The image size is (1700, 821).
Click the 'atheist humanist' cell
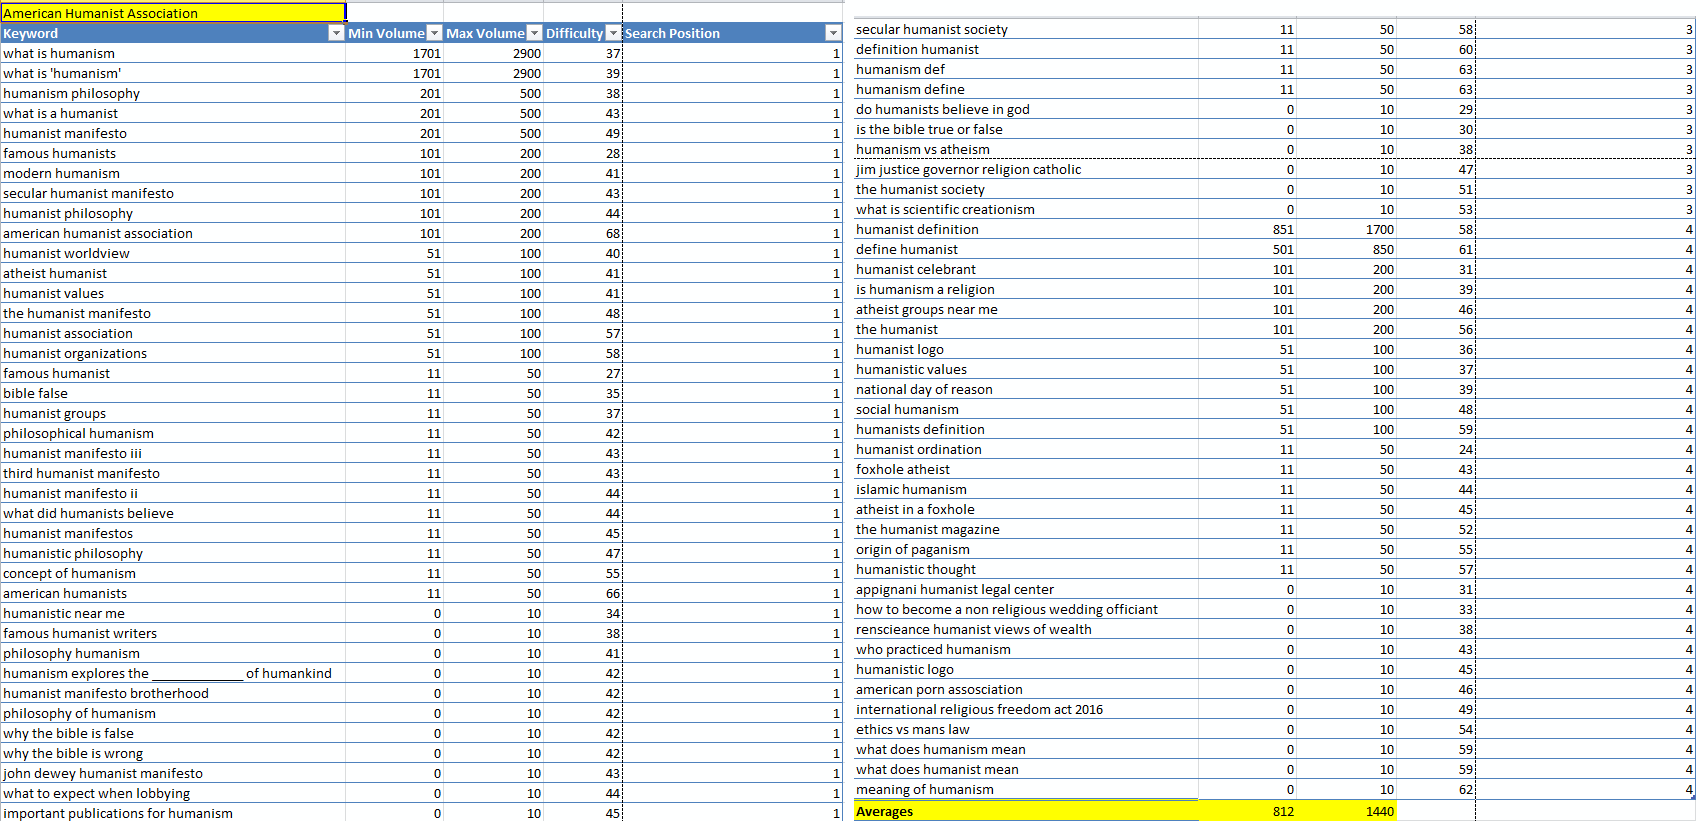[173, 273]
